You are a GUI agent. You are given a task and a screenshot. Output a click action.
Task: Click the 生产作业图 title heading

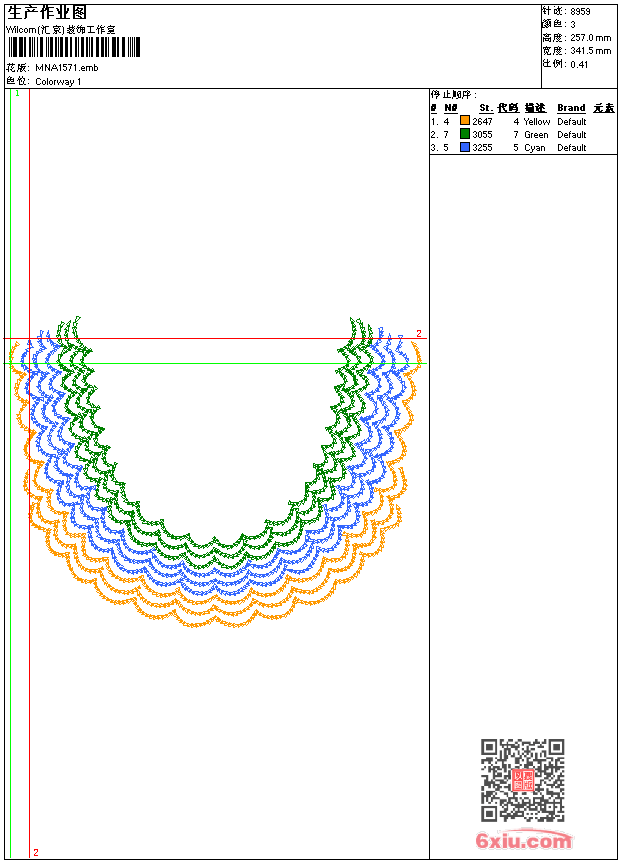coord(47,12)
